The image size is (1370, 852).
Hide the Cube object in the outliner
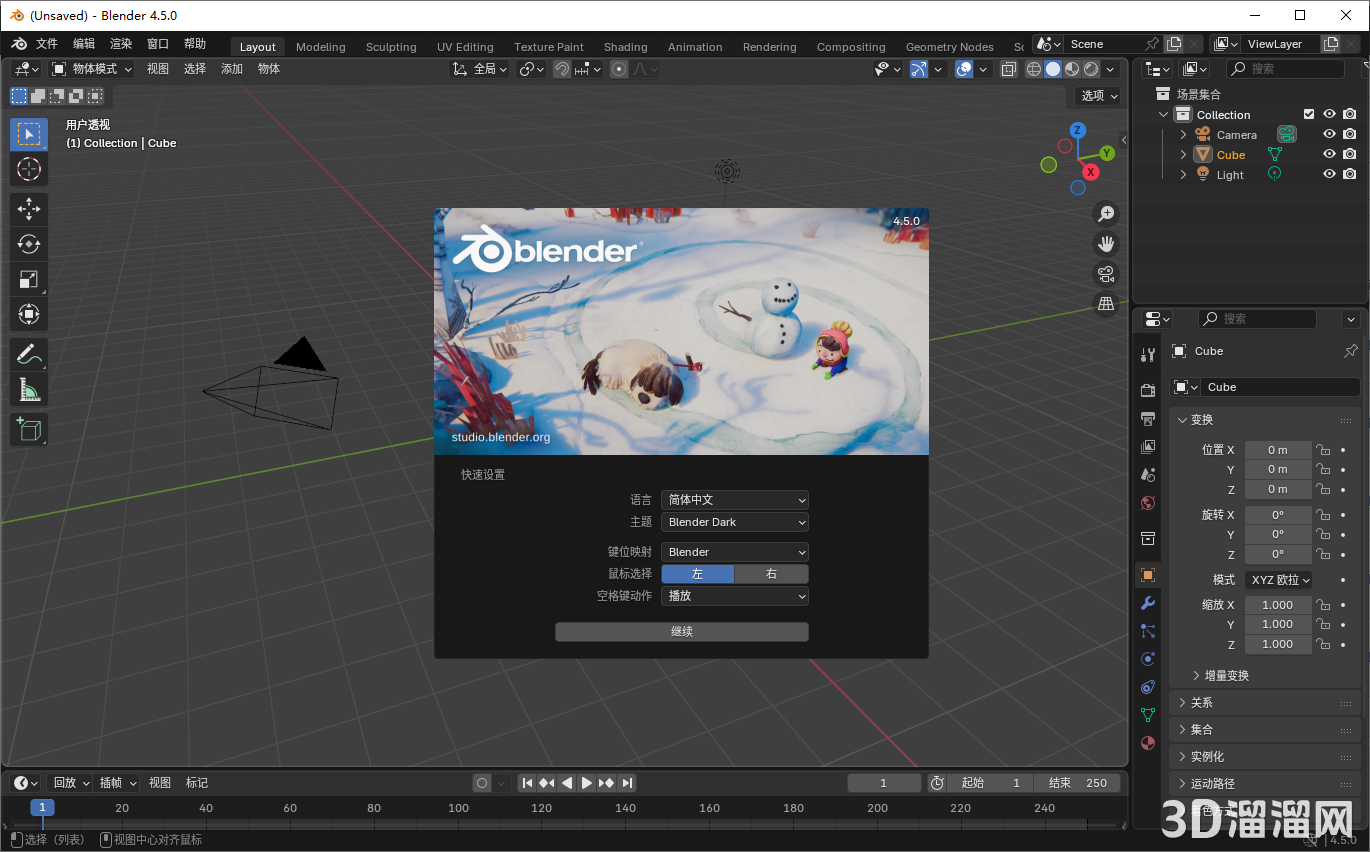tap(1329, 153)
